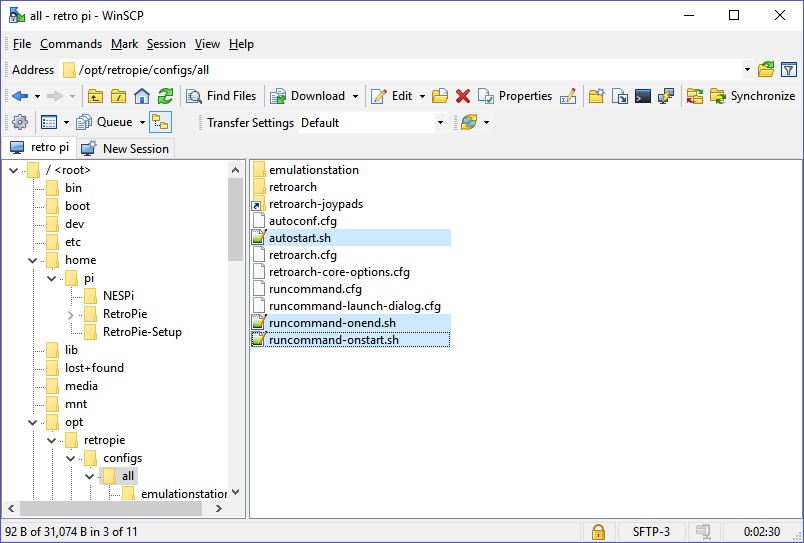Screen dimensions: 804x543
Task: Open directory or bookmark icon beside address
Action: pos(766,69)
